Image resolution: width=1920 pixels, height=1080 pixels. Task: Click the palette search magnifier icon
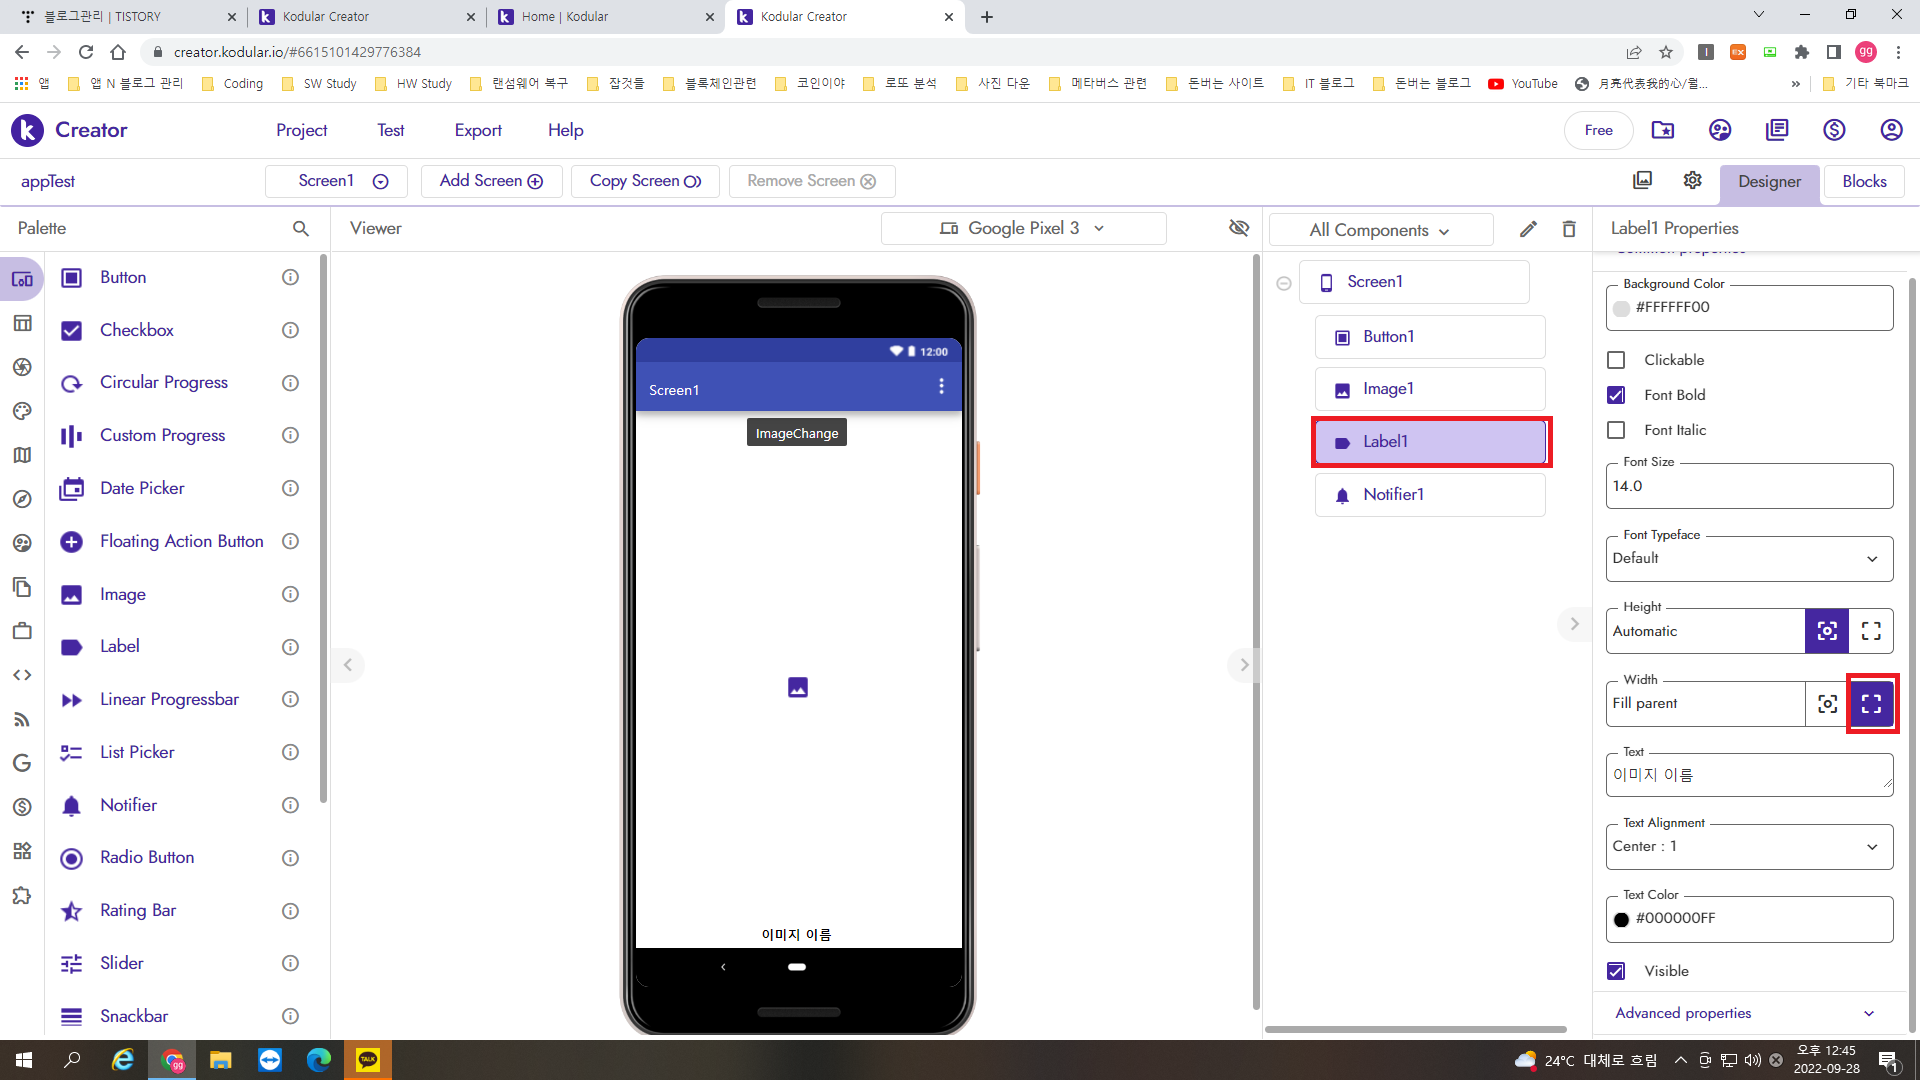(x=300, y=228)
